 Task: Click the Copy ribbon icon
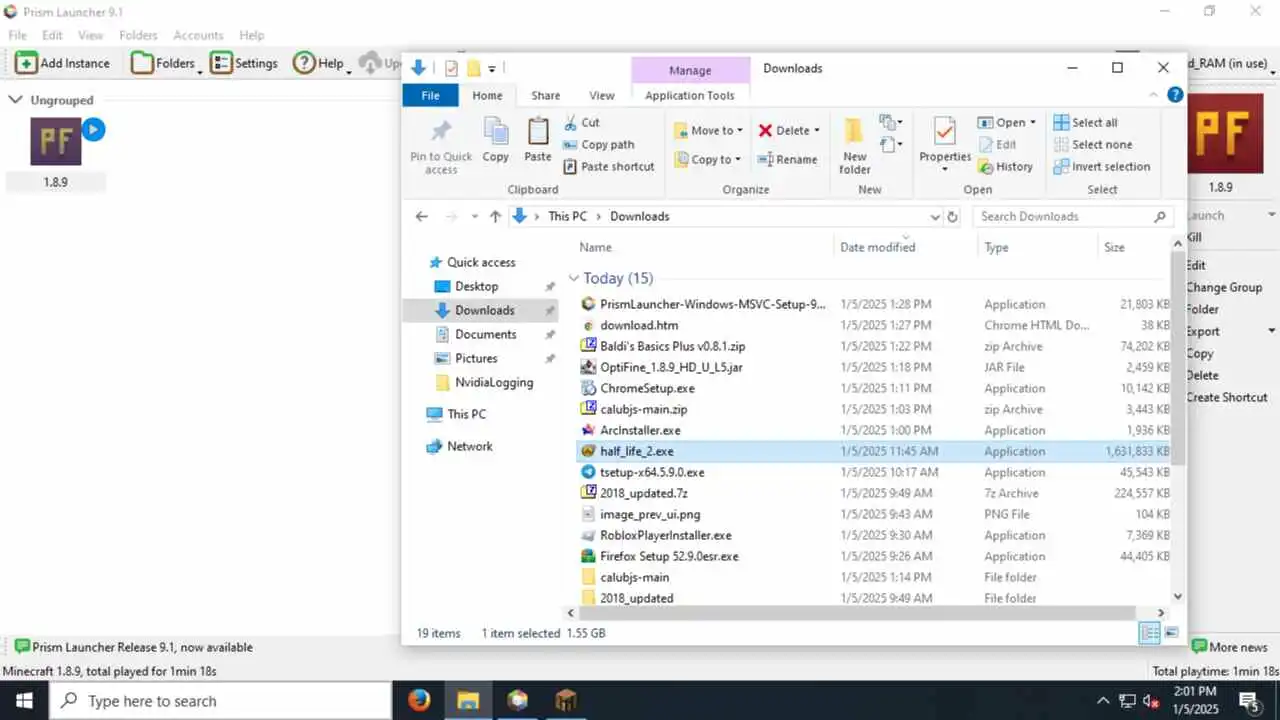496,131
